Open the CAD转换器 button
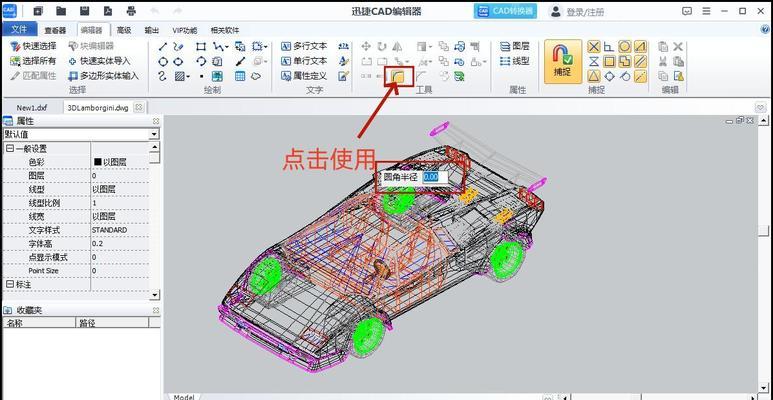The image size is (773, 400). click(505, 11)
